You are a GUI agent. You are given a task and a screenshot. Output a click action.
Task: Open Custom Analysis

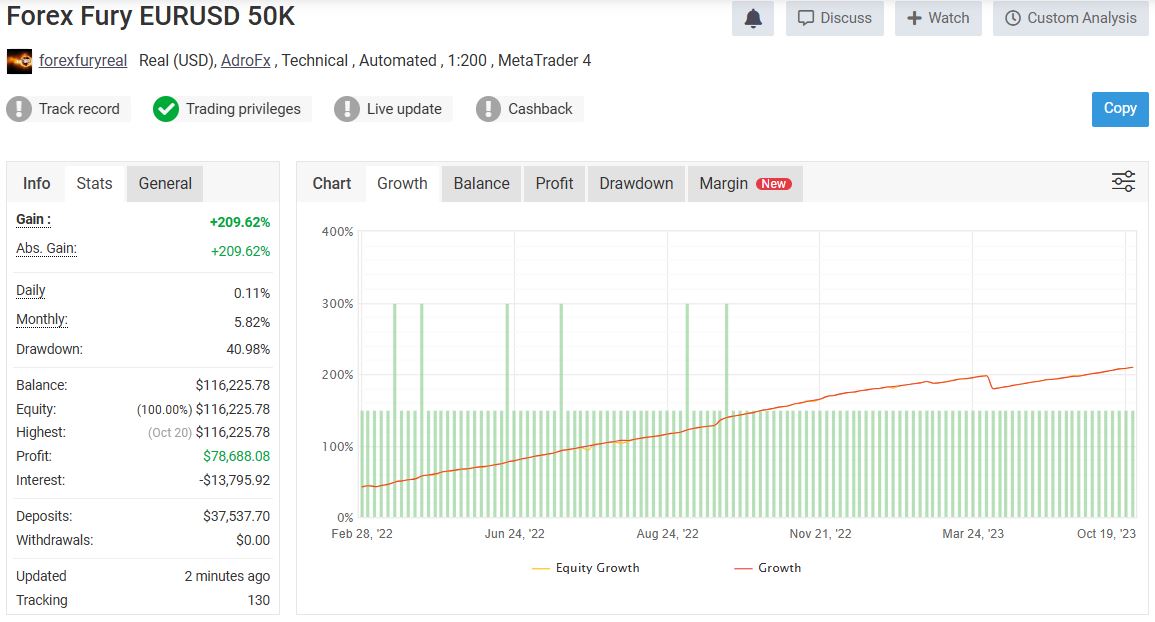(1070, 18)
